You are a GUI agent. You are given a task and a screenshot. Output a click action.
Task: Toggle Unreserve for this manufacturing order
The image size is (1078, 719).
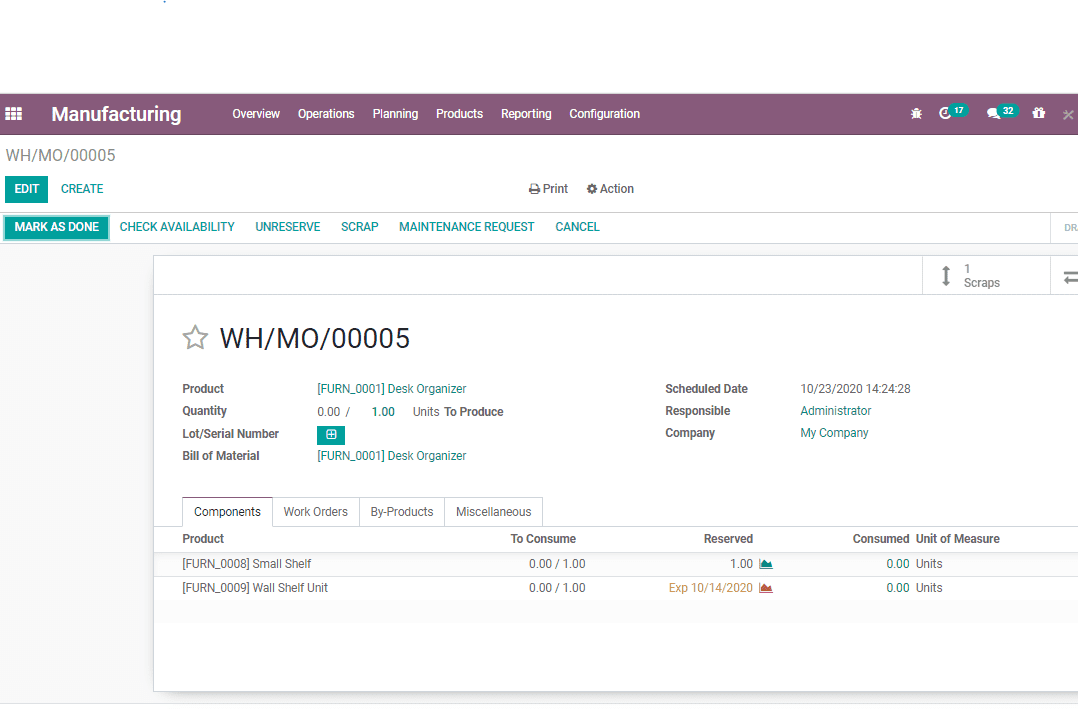coord(287,227)
